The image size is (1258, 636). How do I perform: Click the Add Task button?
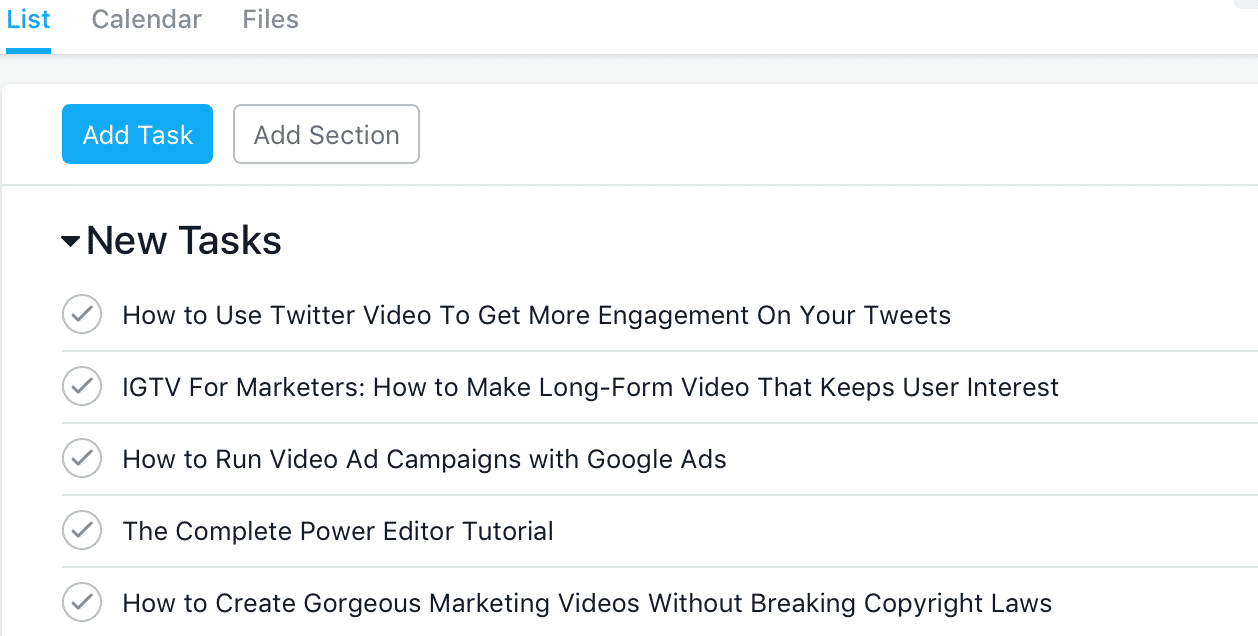tap(137, 134)
